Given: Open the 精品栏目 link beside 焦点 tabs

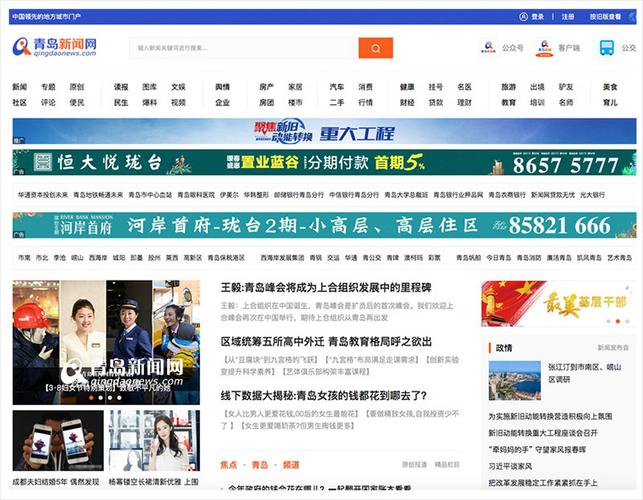Looking at the screenshot, I should [447, 465].
